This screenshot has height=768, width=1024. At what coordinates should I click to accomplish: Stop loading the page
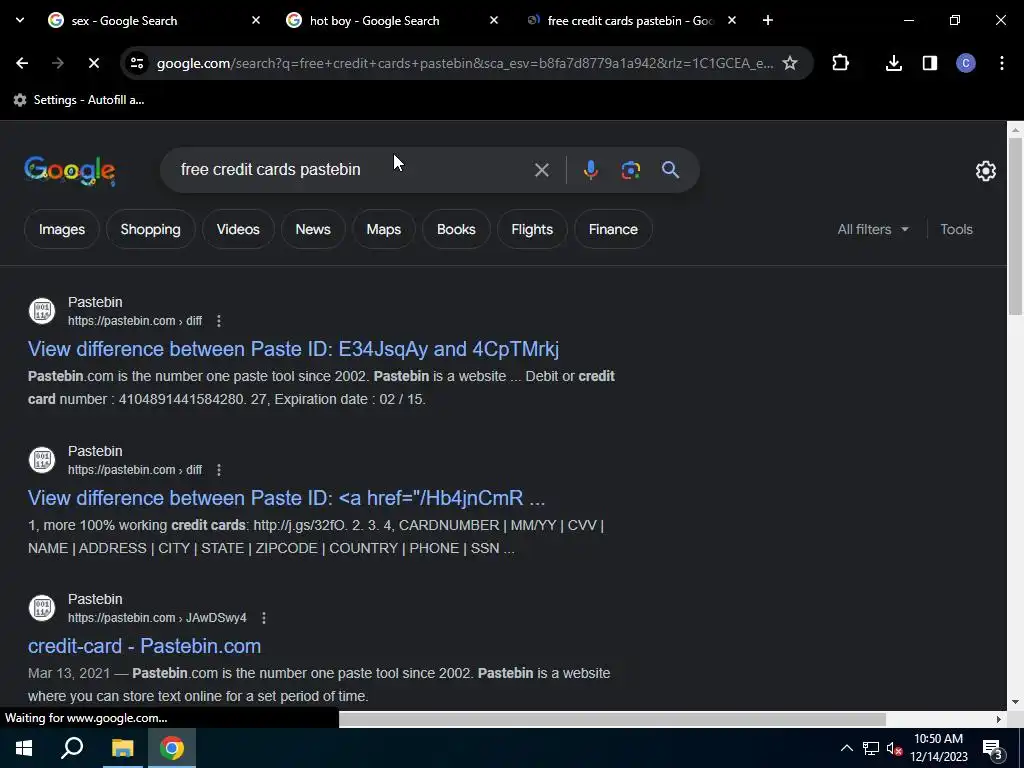pyautogui.click(x=93, y=63)
